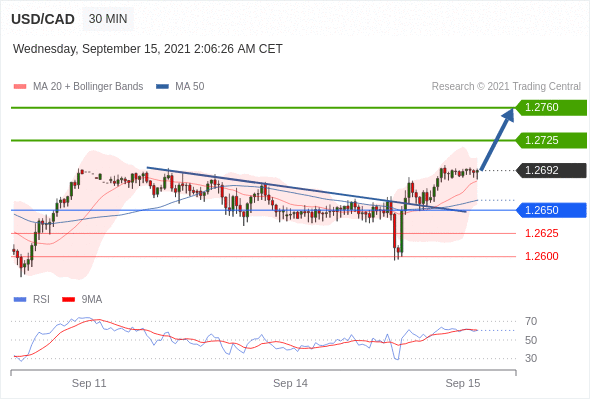
Task: Click the blue RSI legend swatch
Action: (x=20, y=300)
